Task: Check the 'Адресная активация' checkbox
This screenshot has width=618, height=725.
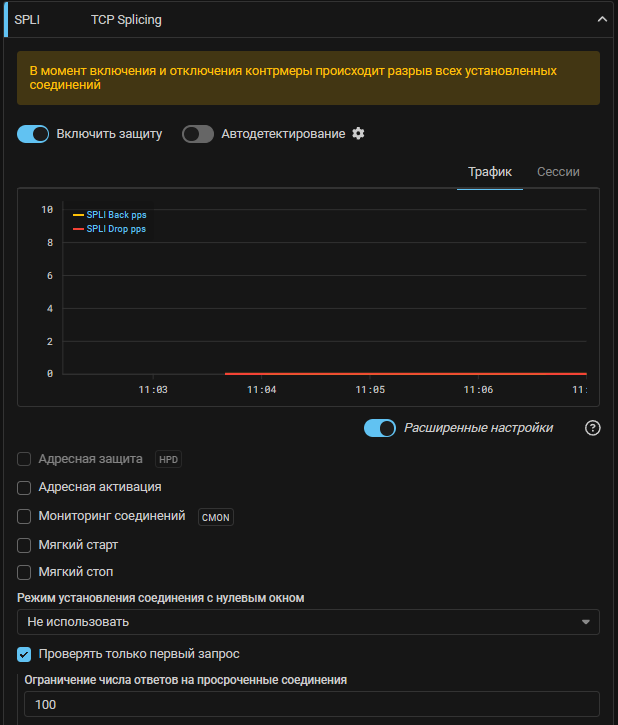Action: click(x=25, y=487)
